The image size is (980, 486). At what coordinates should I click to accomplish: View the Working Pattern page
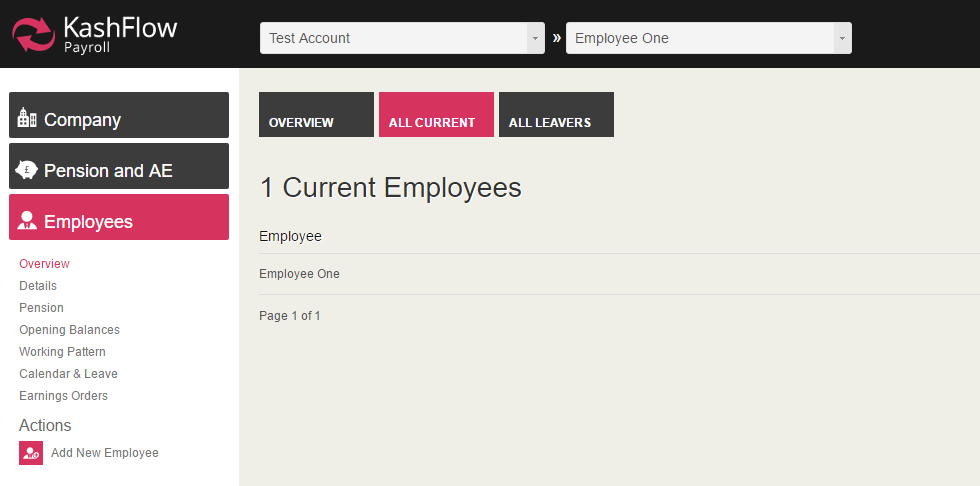pos(62,352)
